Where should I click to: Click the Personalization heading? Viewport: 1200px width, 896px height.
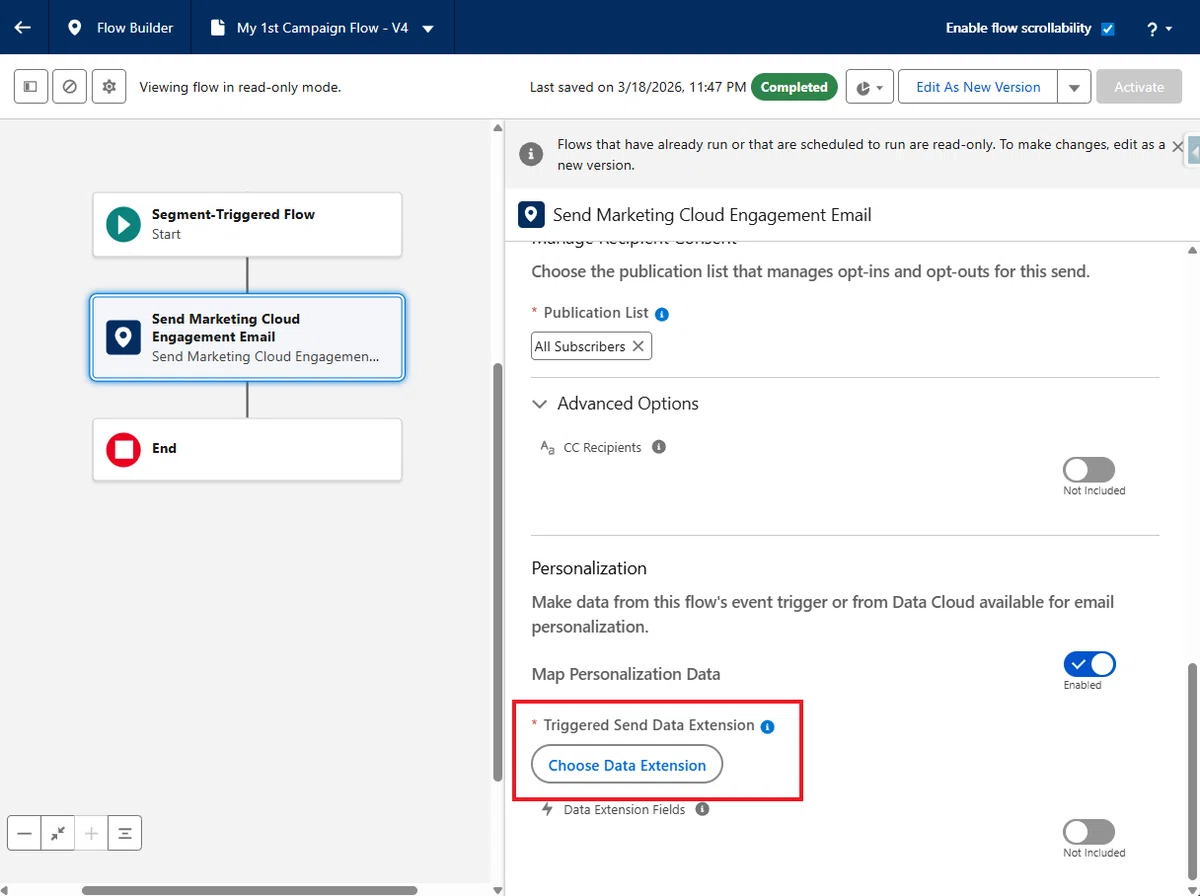589,568
